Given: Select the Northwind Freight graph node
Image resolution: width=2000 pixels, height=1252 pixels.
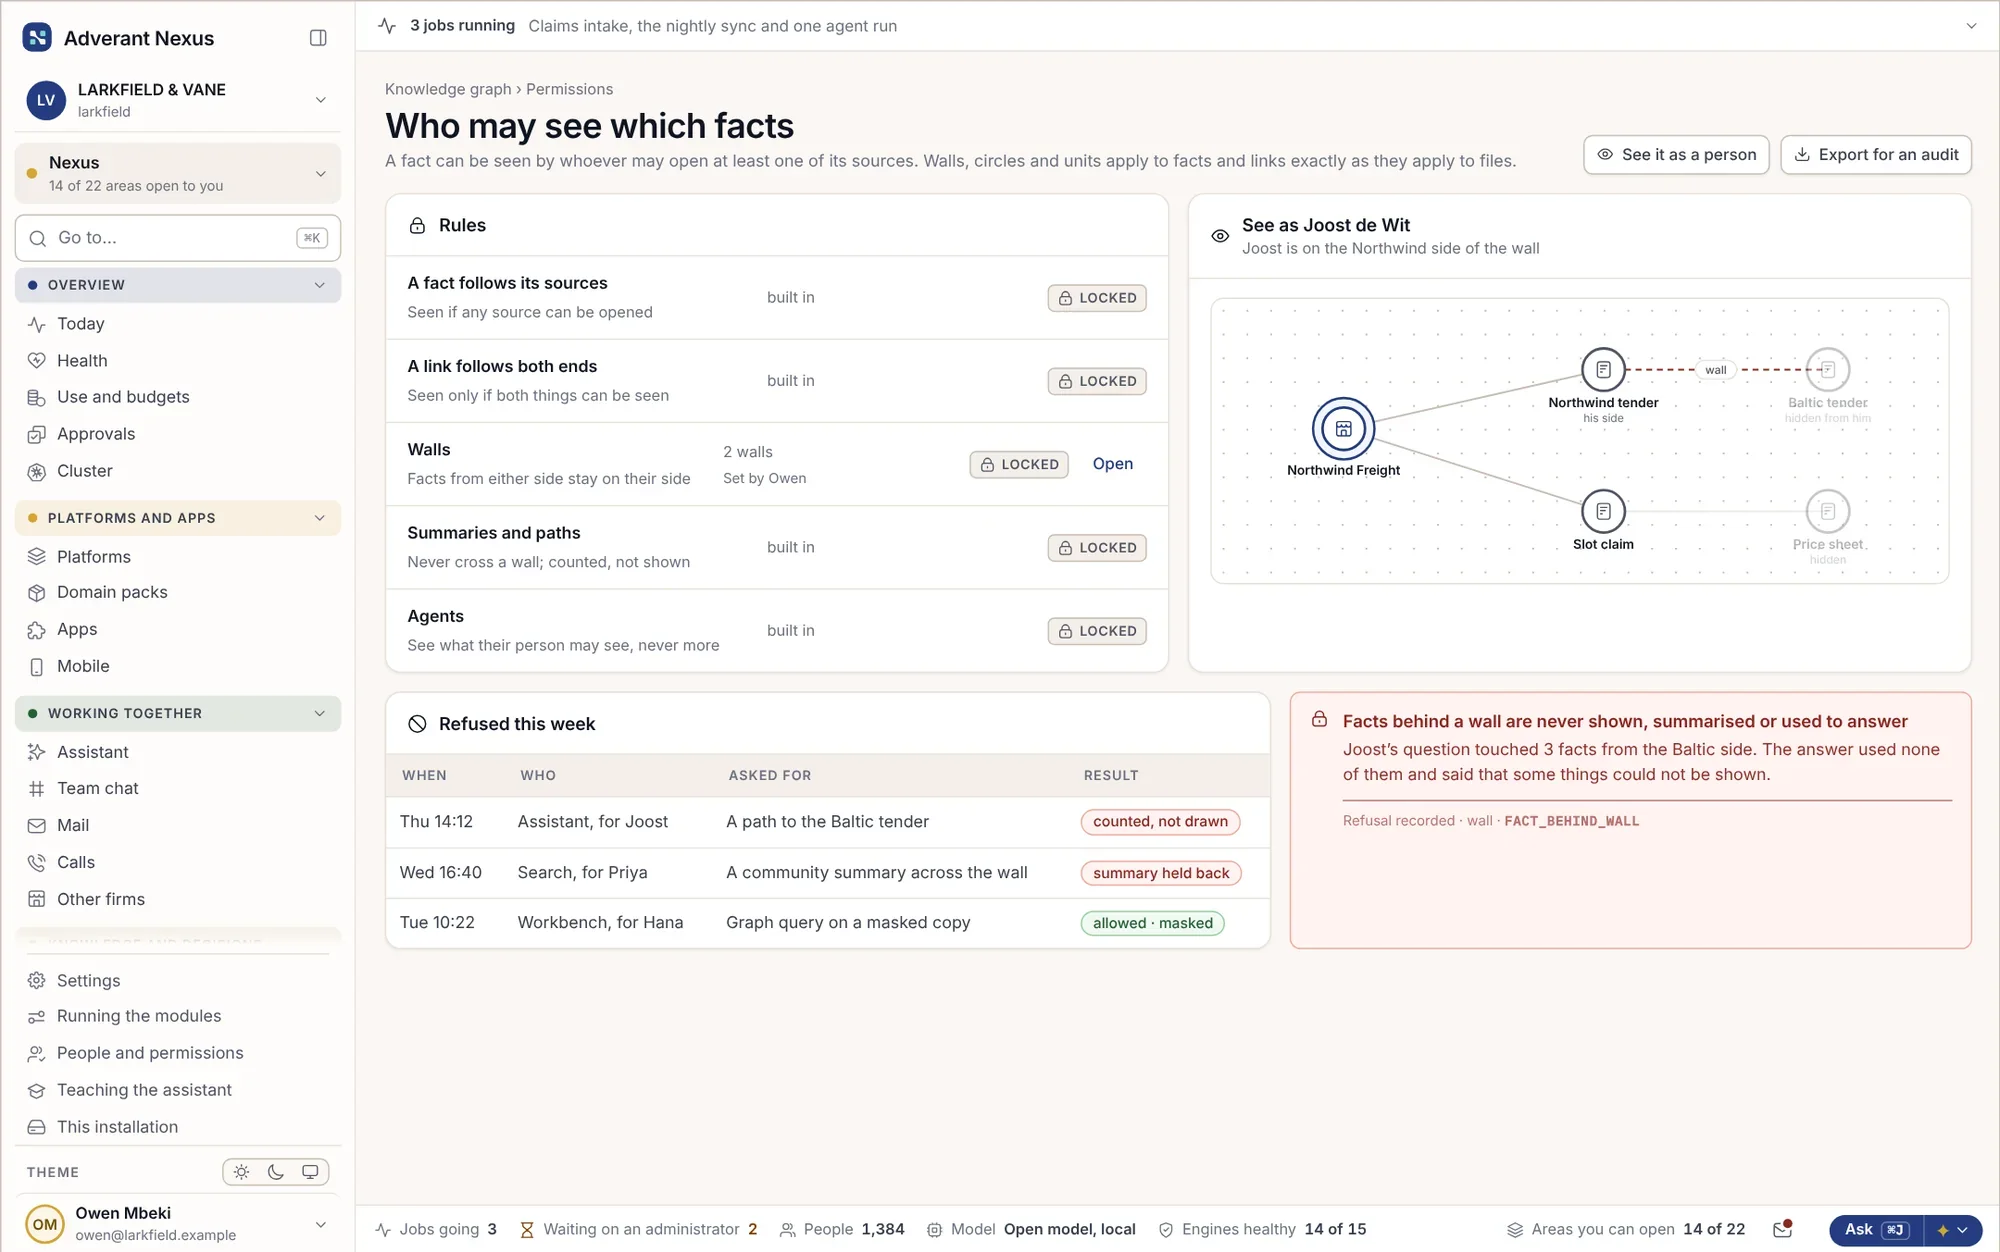Looking at the screenshot, I should [1343, 429].
